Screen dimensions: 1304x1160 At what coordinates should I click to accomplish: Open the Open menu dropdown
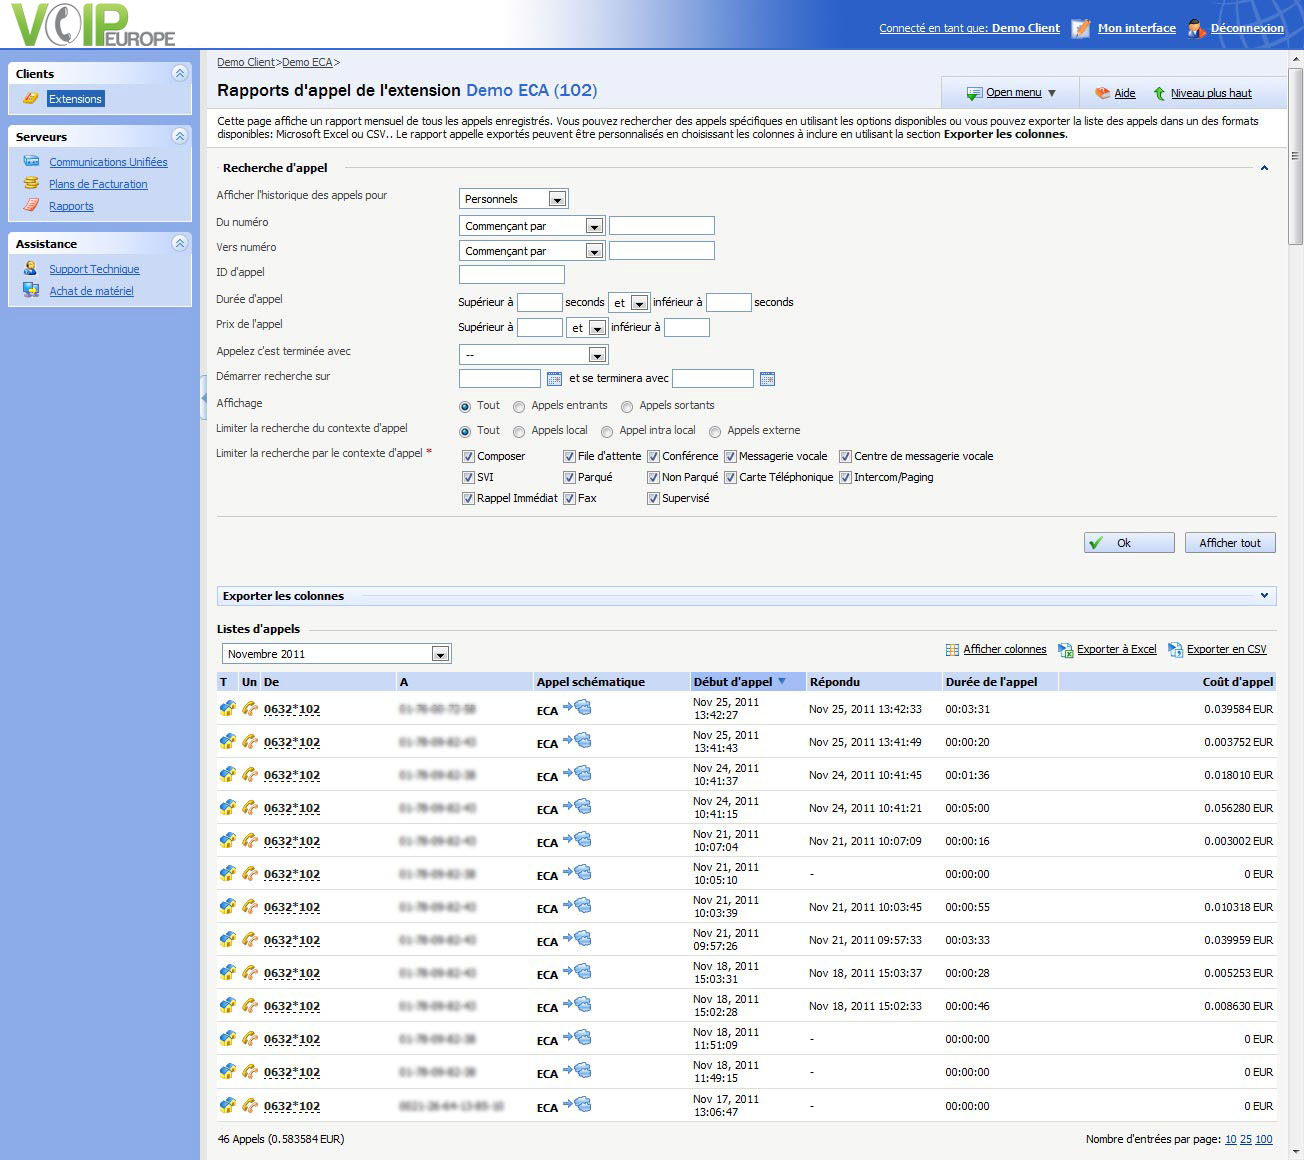pyautogui.click(x=1012, y=93)
